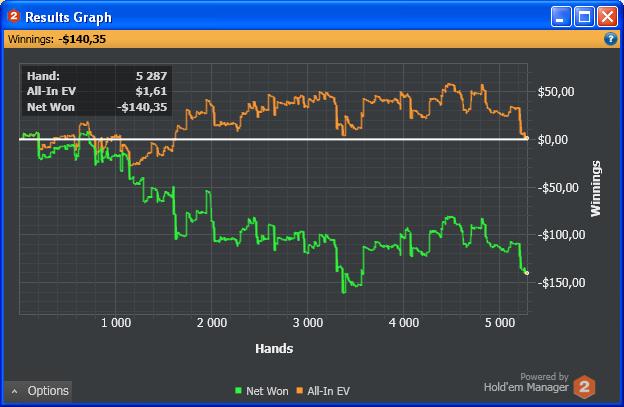Toggle the Net Won legend entry
624x407 pixels.
point(262,391)
